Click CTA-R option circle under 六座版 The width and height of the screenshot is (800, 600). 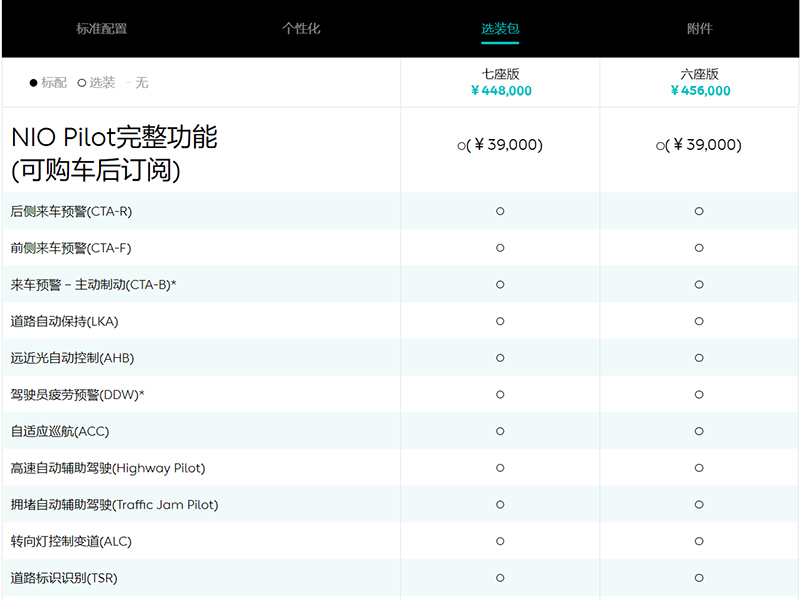[x=699, y=211]
